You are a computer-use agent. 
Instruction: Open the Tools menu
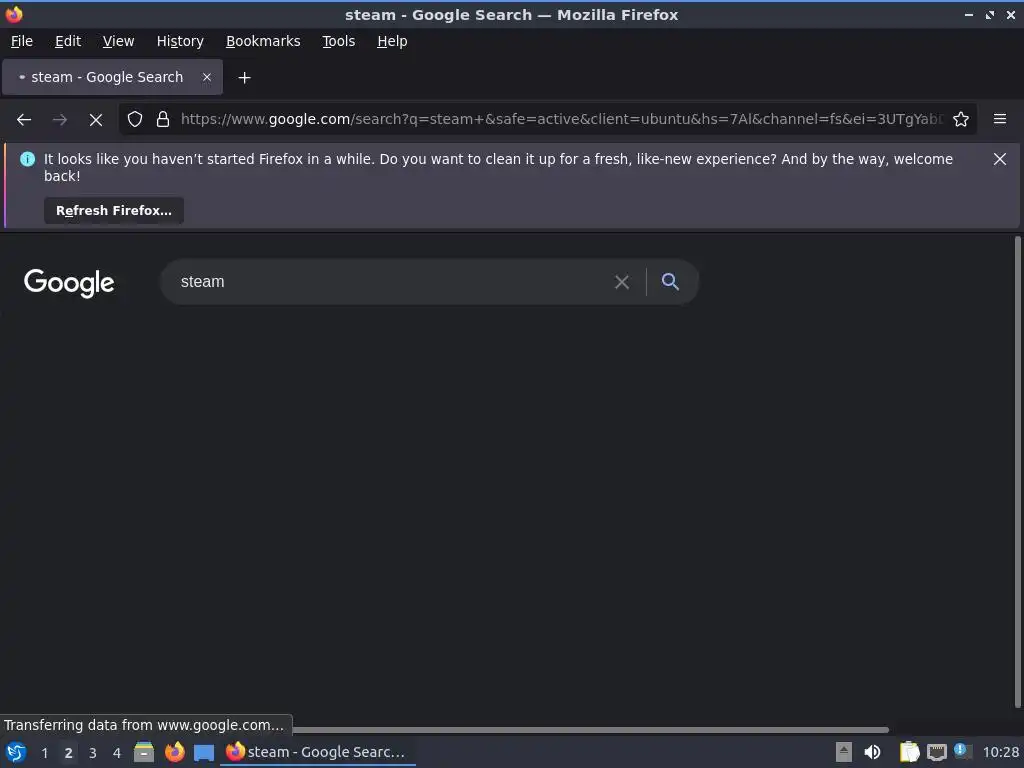(x=338, y=41)
